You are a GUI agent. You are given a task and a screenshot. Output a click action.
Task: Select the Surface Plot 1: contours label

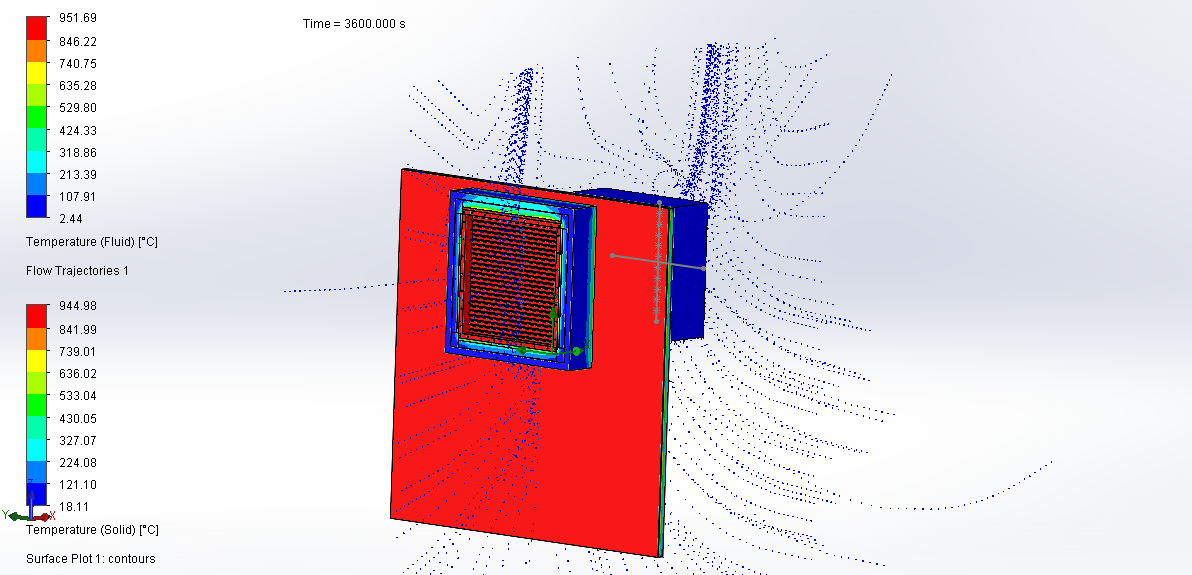pyautogui.click(x=90, y=558)
